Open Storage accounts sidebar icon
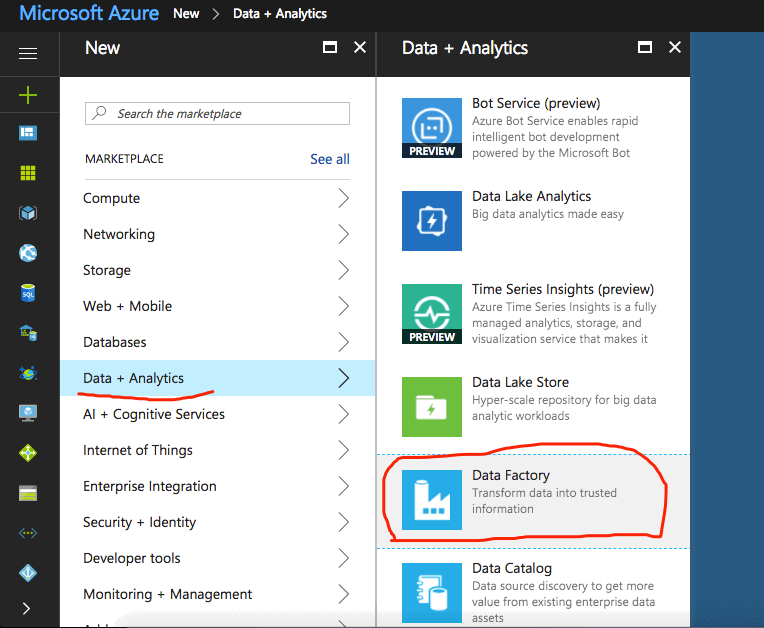764x628 pixels. coord(28,493)
